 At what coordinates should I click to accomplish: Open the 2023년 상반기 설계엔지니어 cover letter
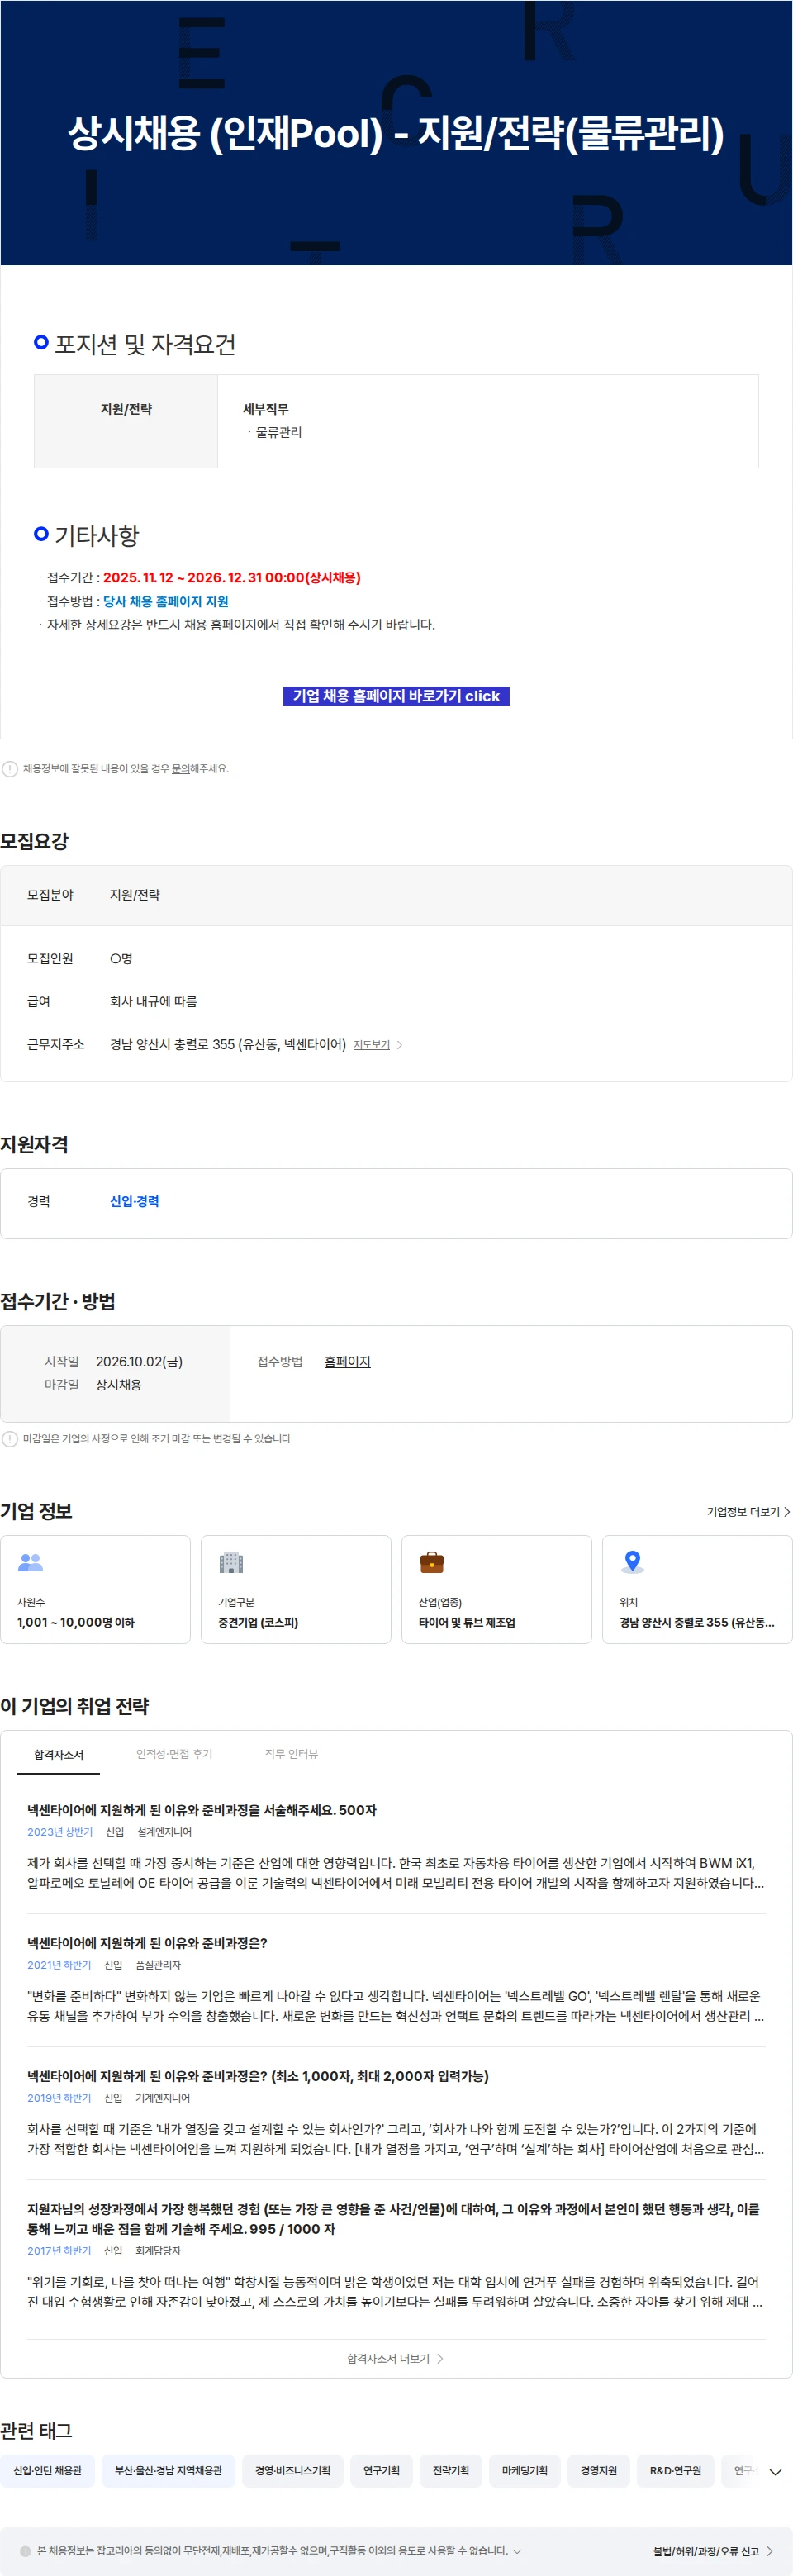click(396, 1846)
